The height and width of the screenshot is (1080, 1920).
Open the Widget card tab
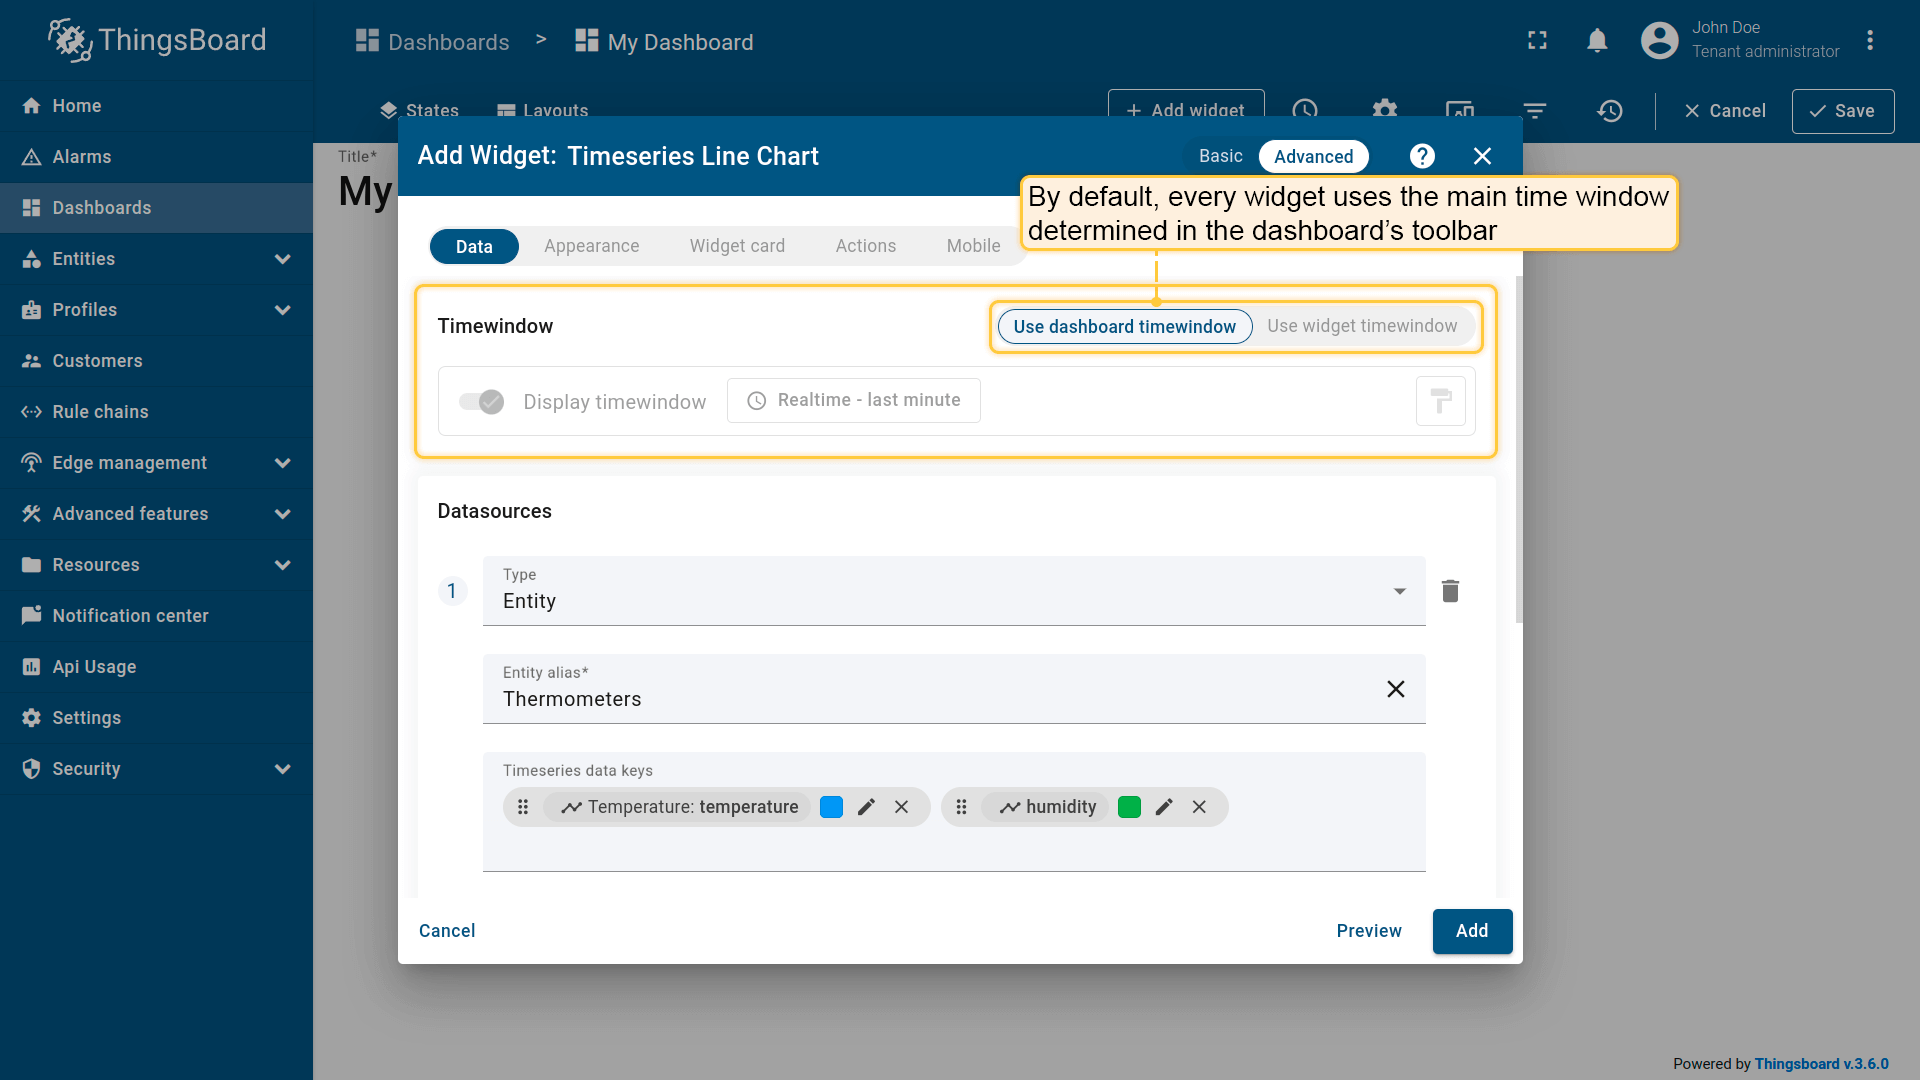tap(737, 246)
